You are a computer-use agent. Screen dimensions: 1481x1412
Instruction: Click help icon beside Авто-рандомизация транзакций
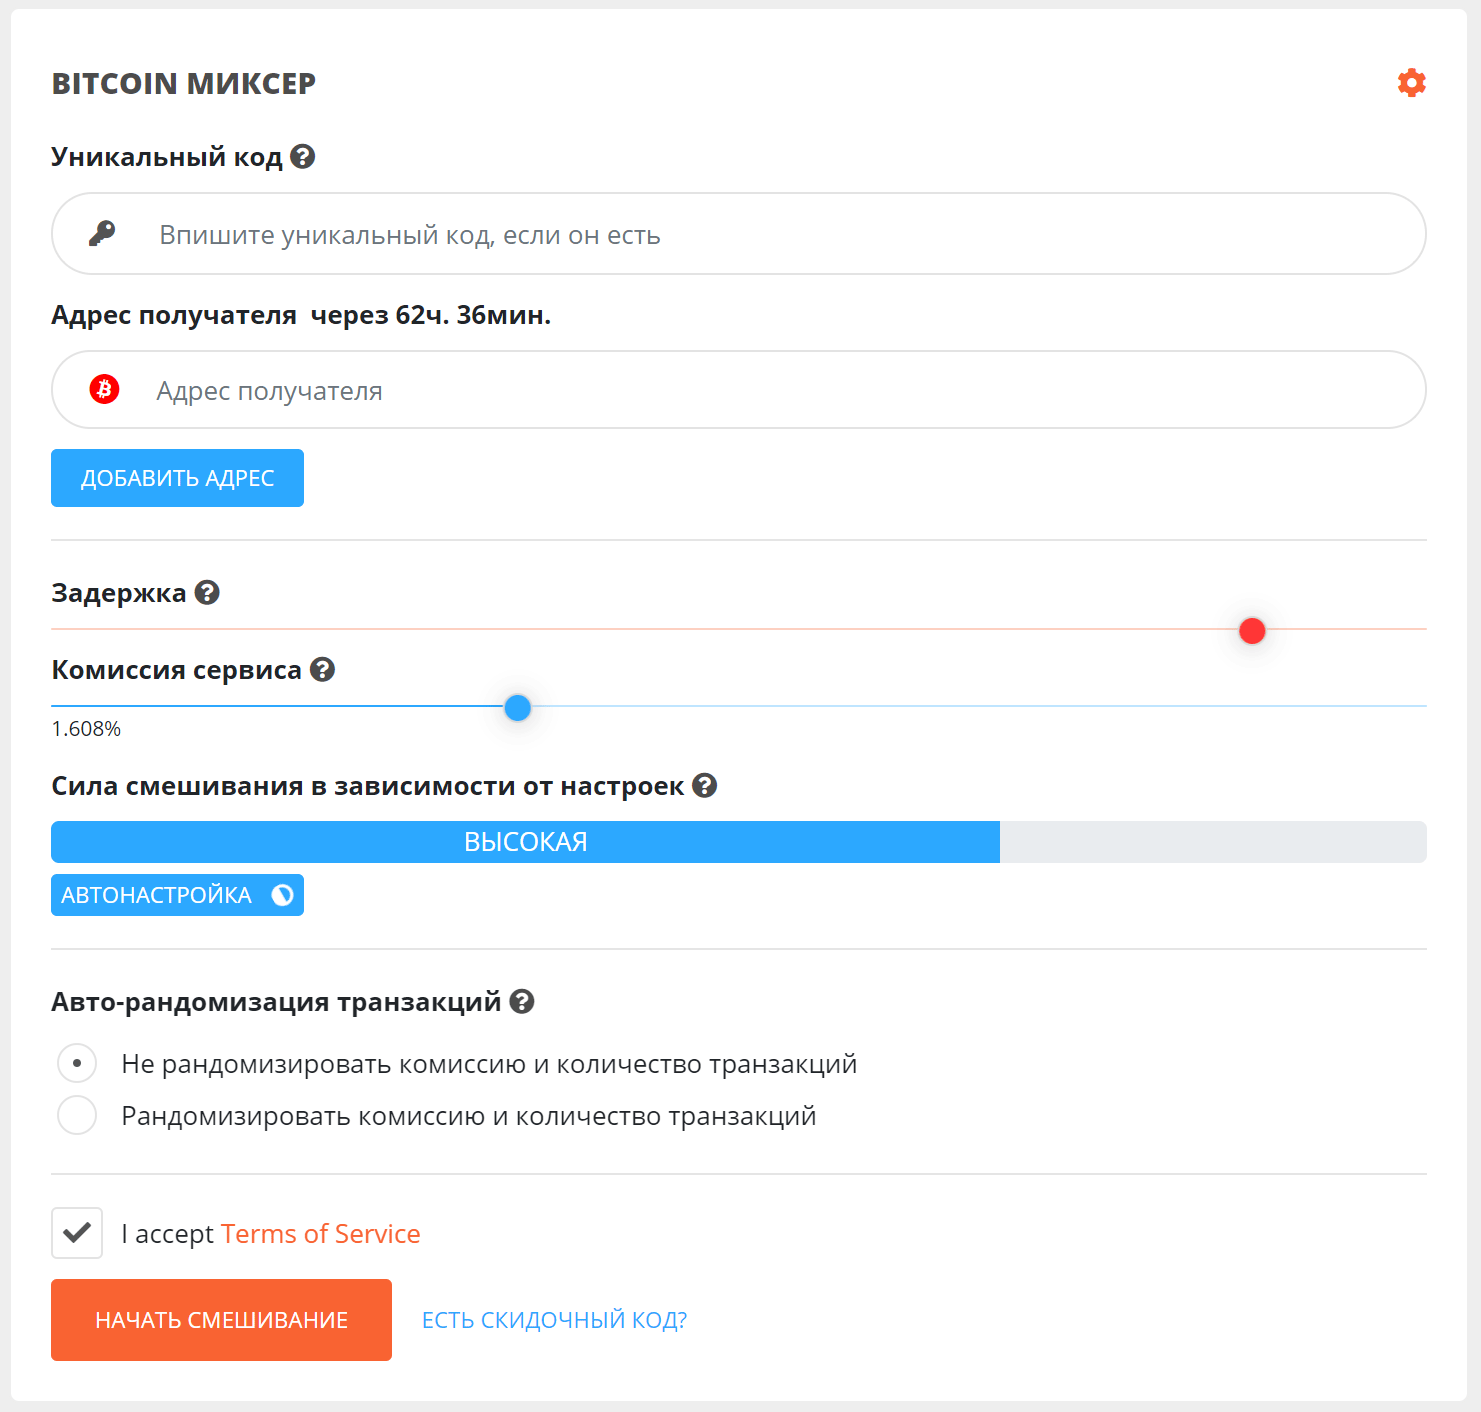pos(522,1001)
